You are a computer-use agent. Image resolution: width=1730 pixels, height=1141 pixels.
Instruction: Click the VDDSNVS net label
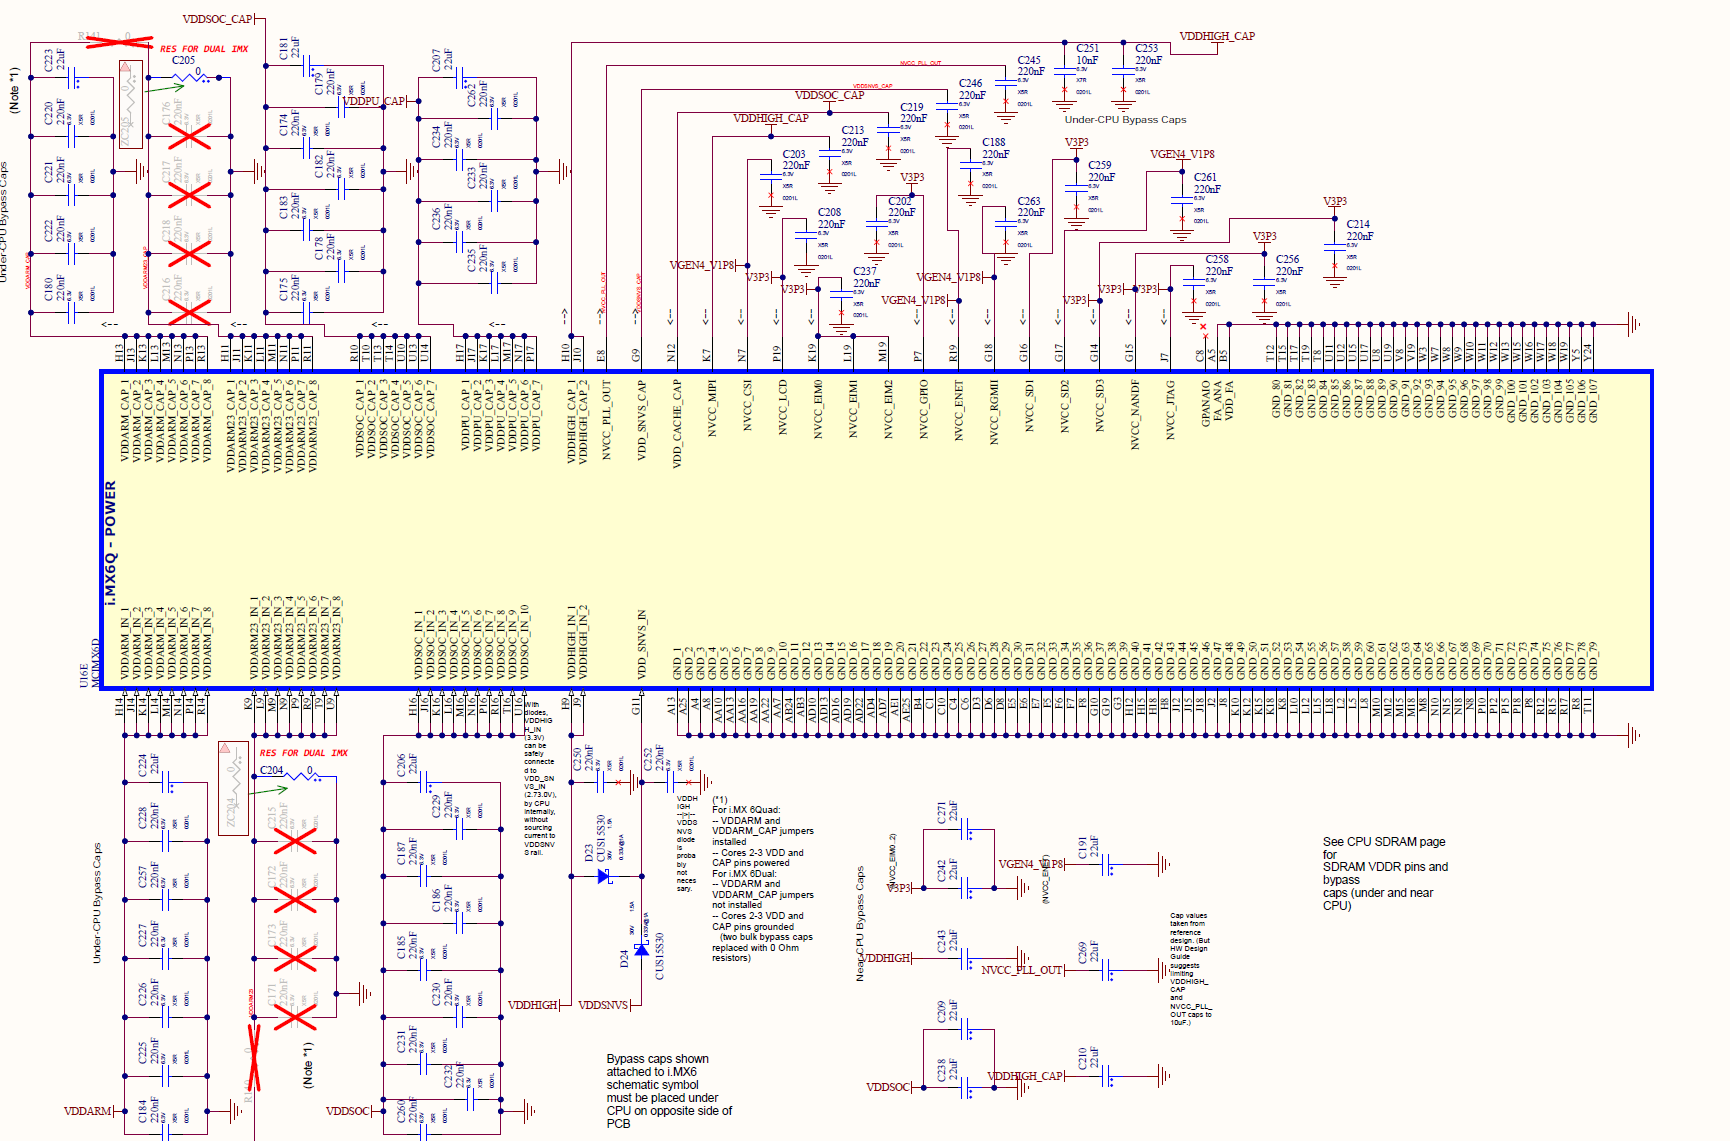(x=603, y=1005)
